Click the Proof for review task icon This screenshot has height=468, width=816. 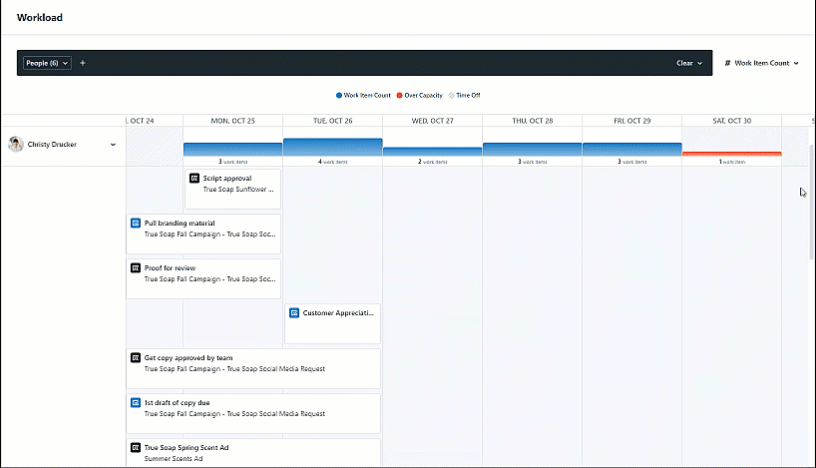pos(135,268)
